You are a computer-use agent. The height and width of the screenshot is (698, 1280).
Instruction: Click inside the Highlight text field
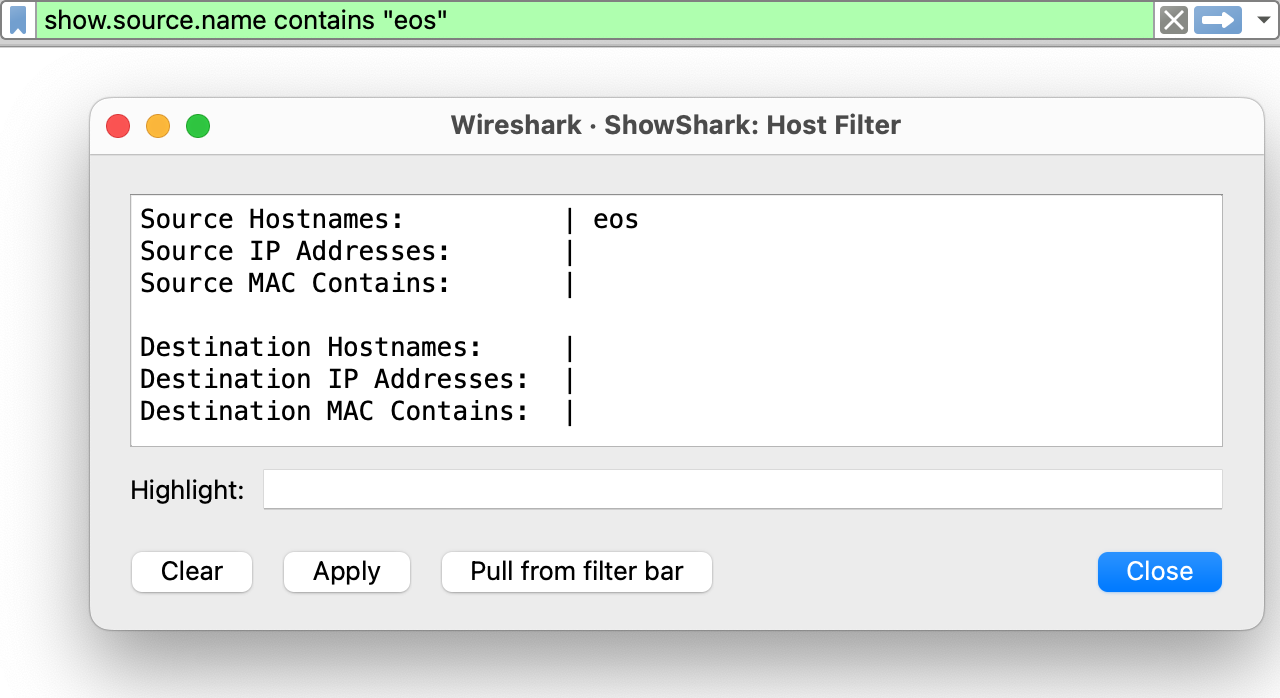click(742, 489)
